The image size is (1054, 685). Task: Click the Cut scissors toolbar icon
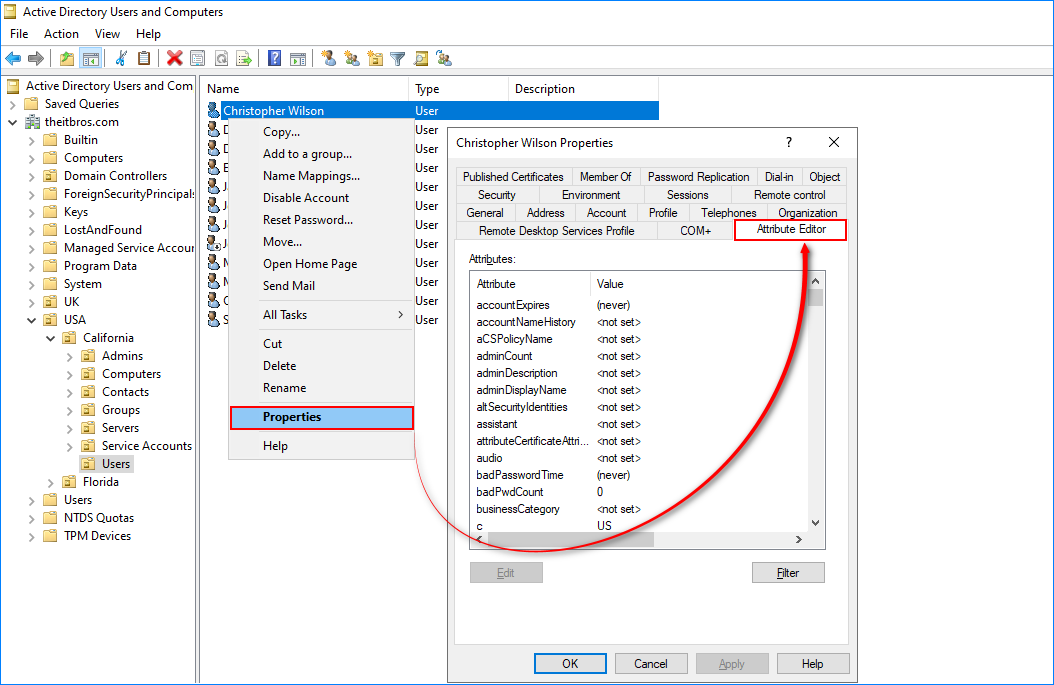[x=121, y=58]
